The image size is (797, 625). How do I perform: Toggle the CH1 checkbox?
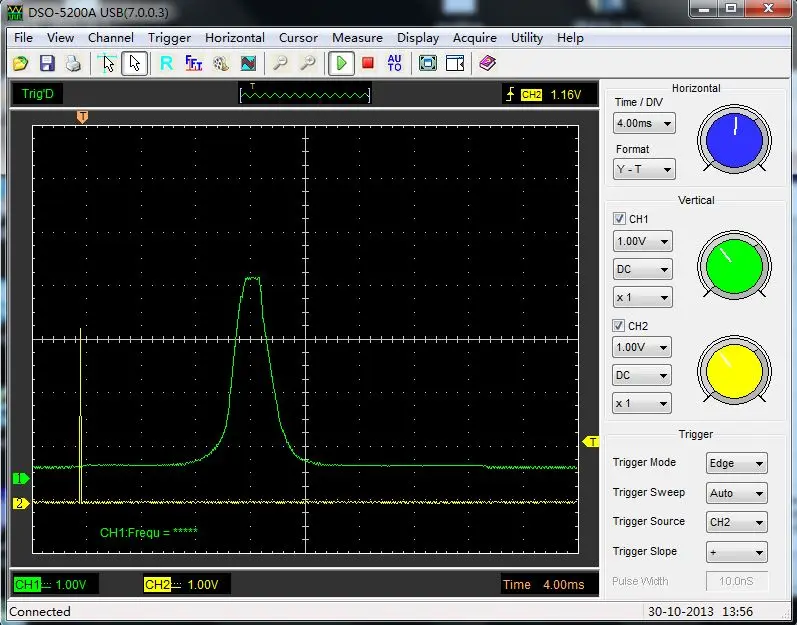point(620,218)
